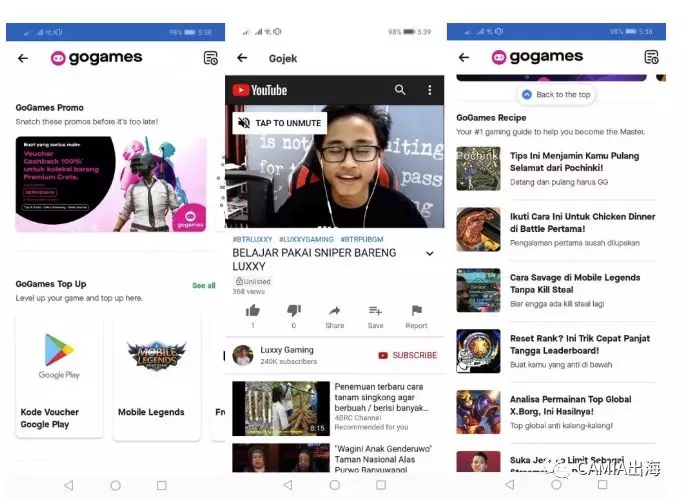
Task: Click the Luxxy Gaming channel name
Action: [287, 350]
